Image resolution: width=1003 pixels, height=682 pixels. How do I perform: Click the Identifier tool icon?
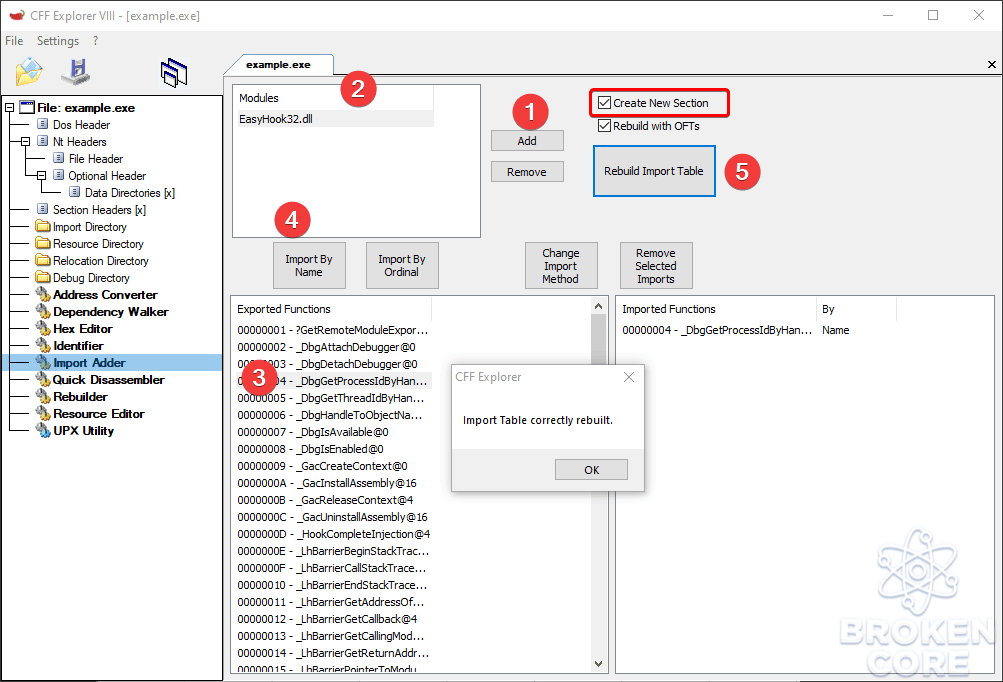click(43, 345)
